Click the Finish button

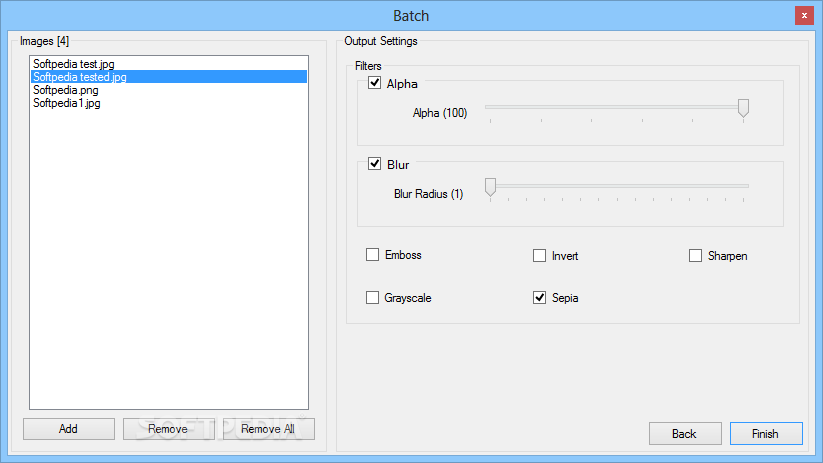(x=766, y=434)
